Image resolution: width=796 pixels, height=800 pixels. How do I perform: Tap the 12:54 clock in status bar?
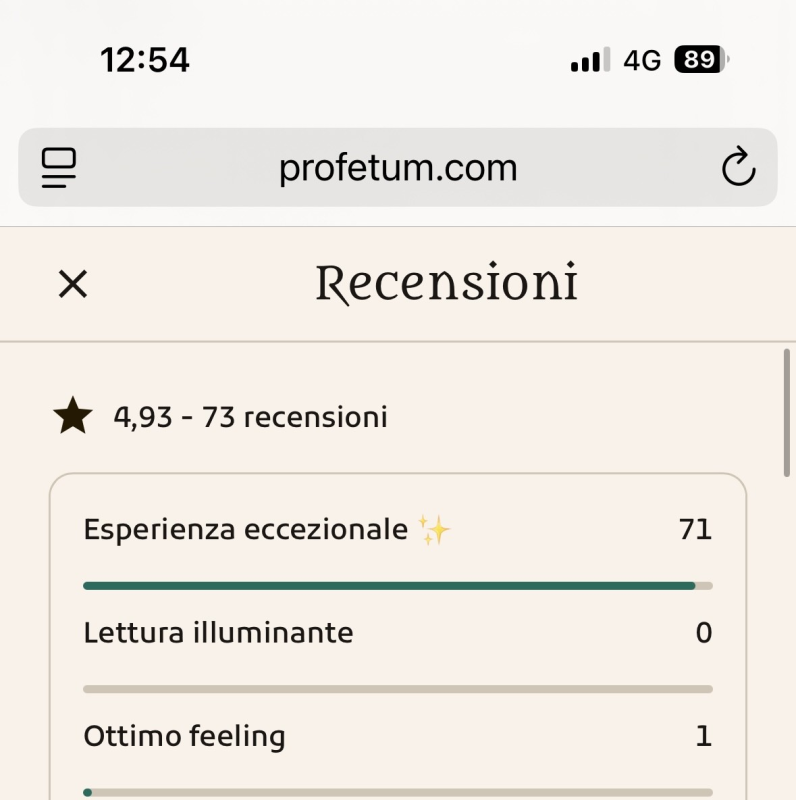tap(145, 60)
